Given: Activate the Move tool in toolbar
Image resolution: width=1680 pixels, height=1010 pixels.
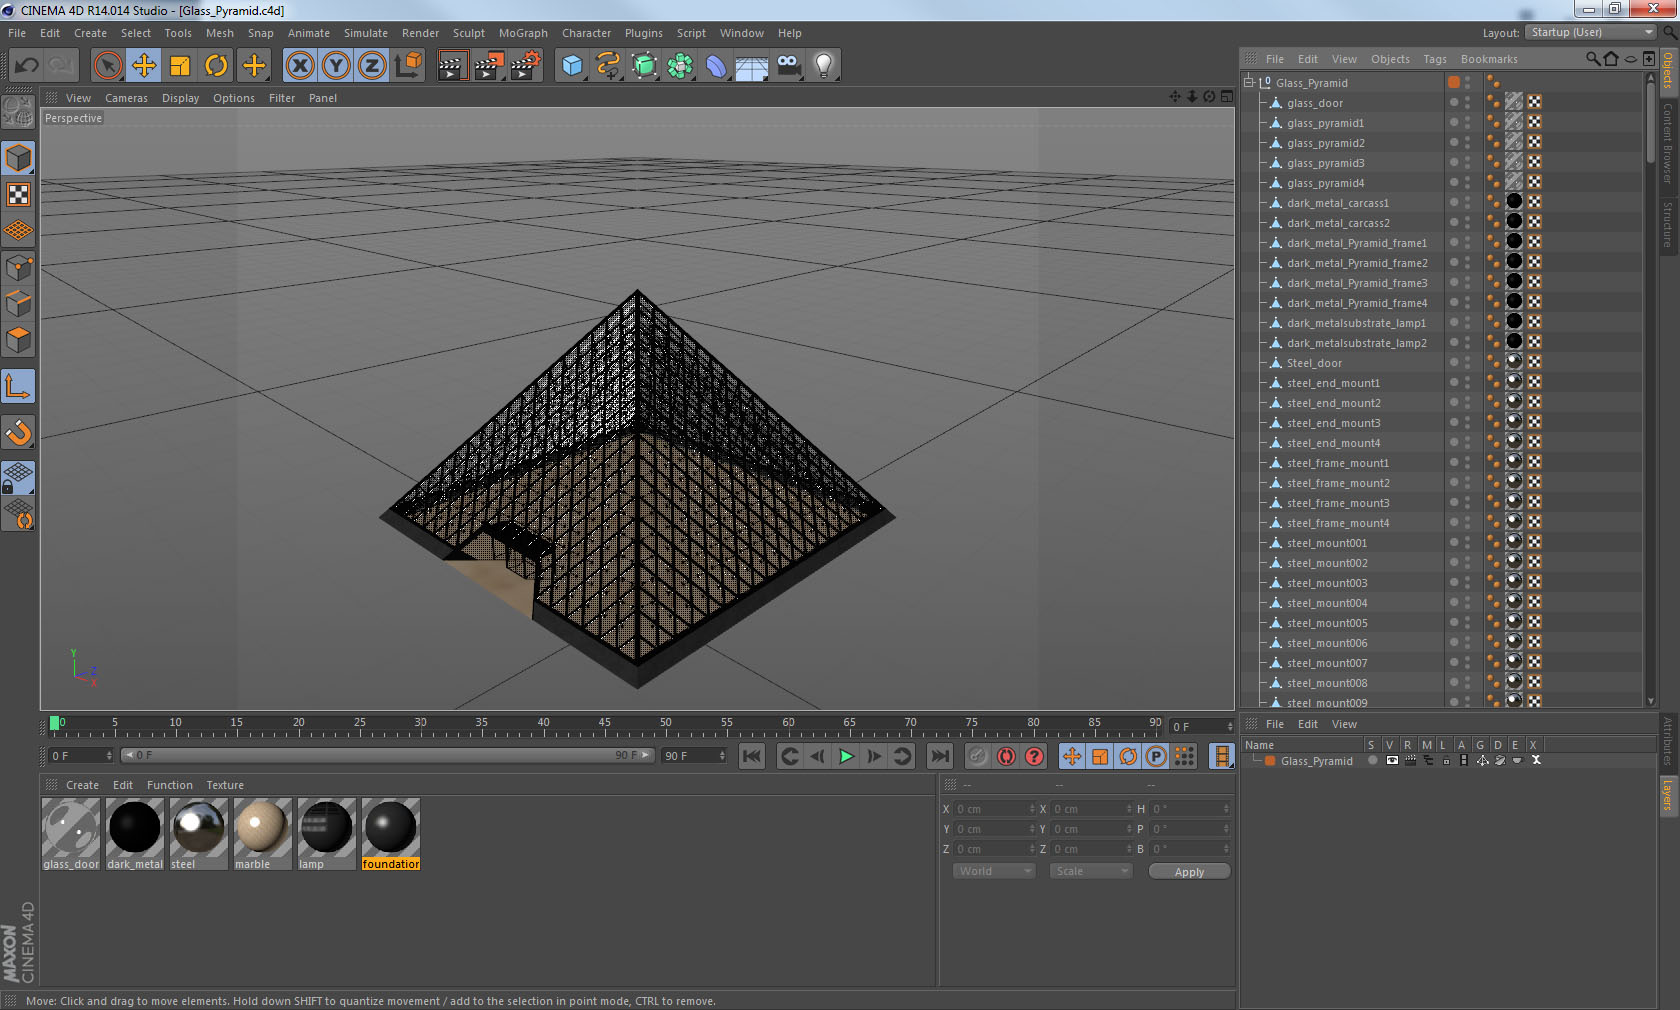Looking at the screenshot, I should [144, 66].
